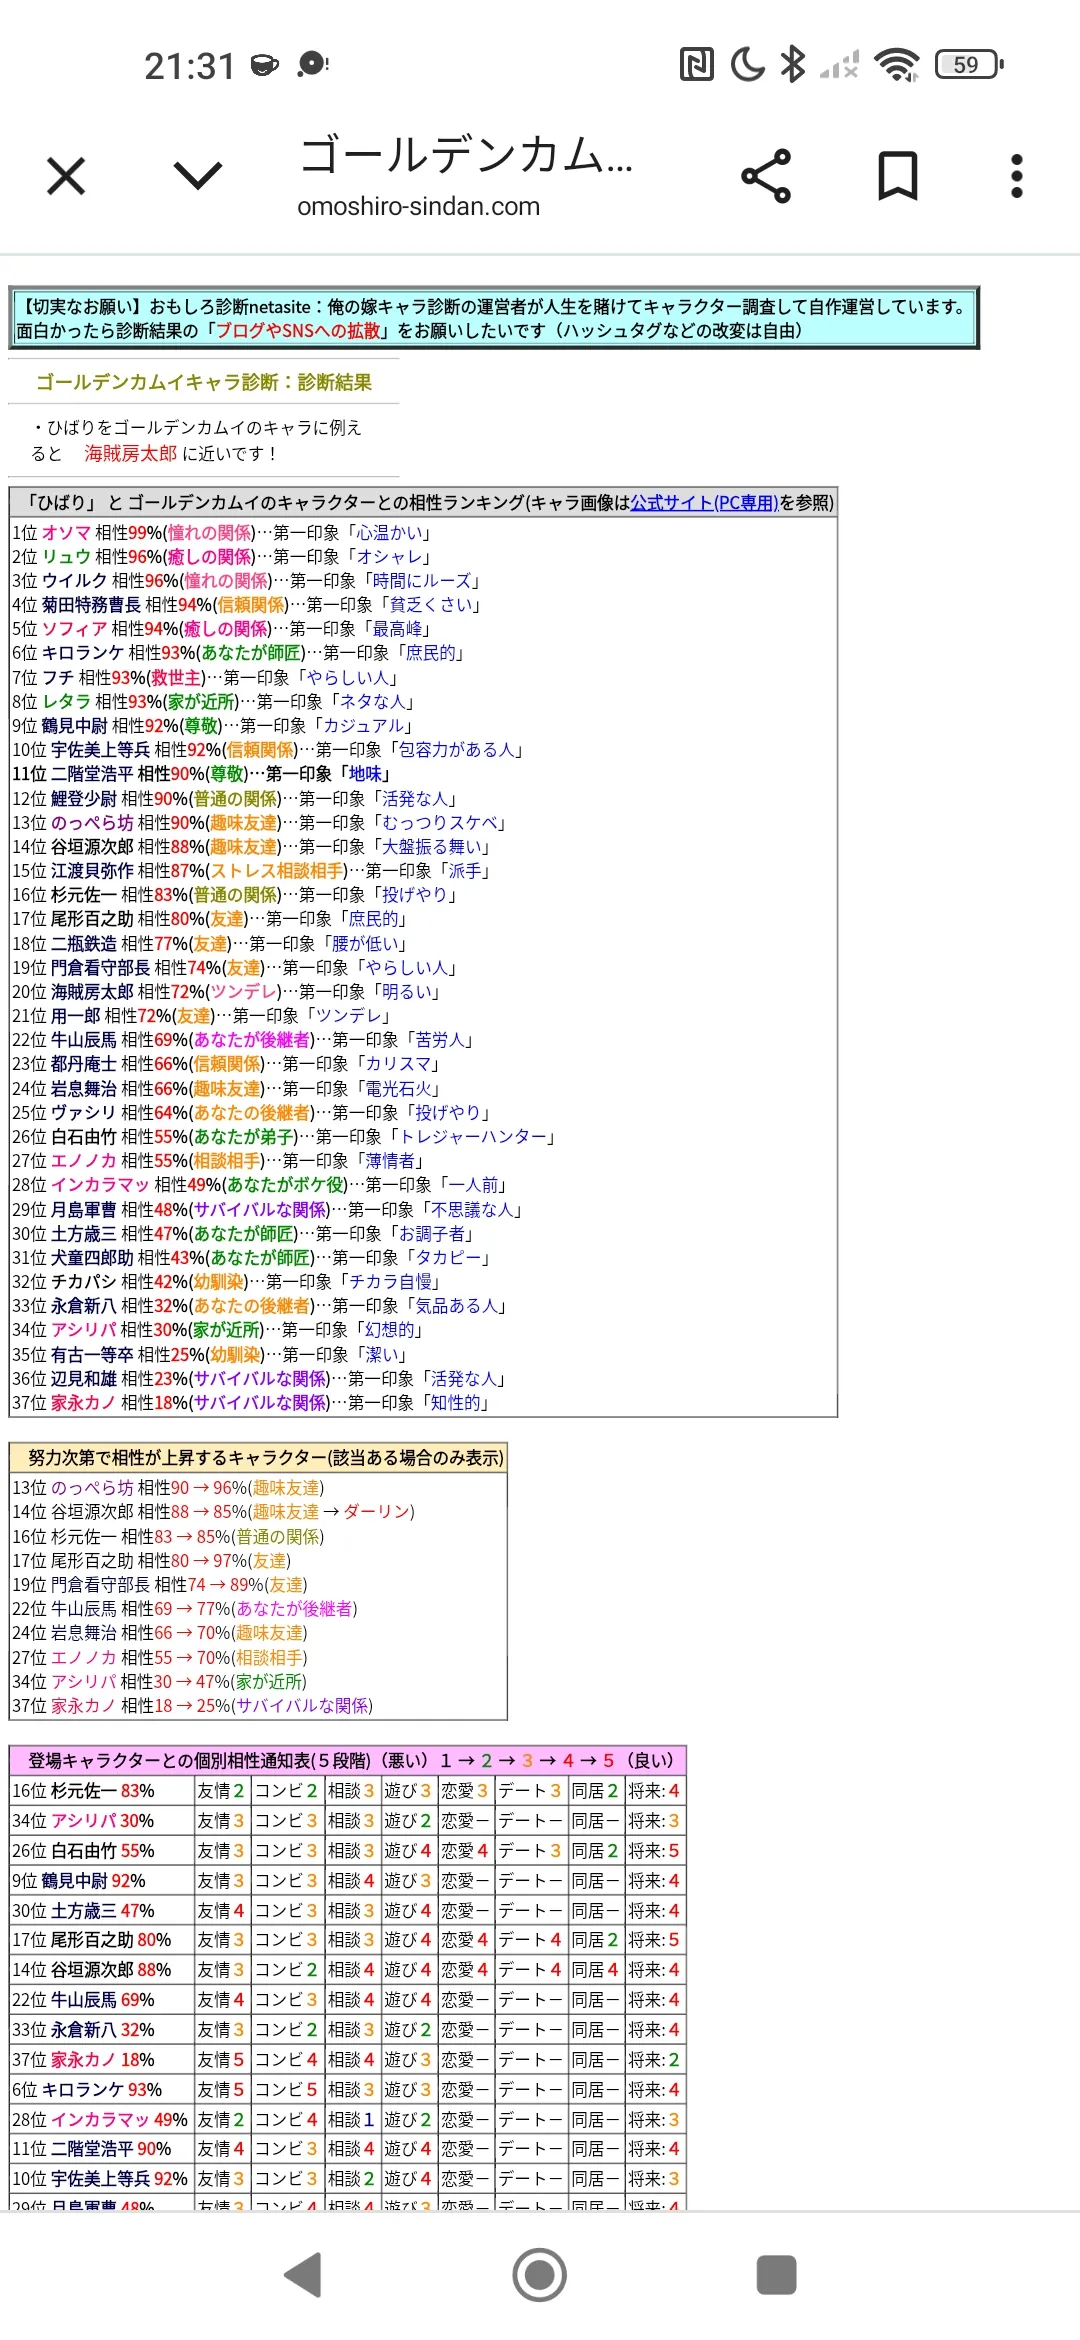Select ranking row 31位 犬童四郎助
Screen dimensions: 1080x2340
coord(252,1258)
